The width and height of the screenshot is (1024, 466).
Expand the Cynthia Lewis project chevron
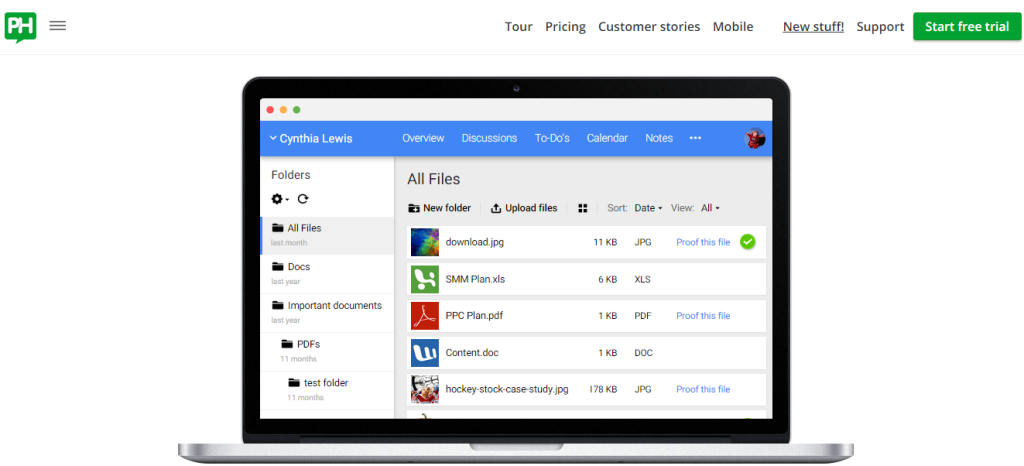click(x=273, y=138)
